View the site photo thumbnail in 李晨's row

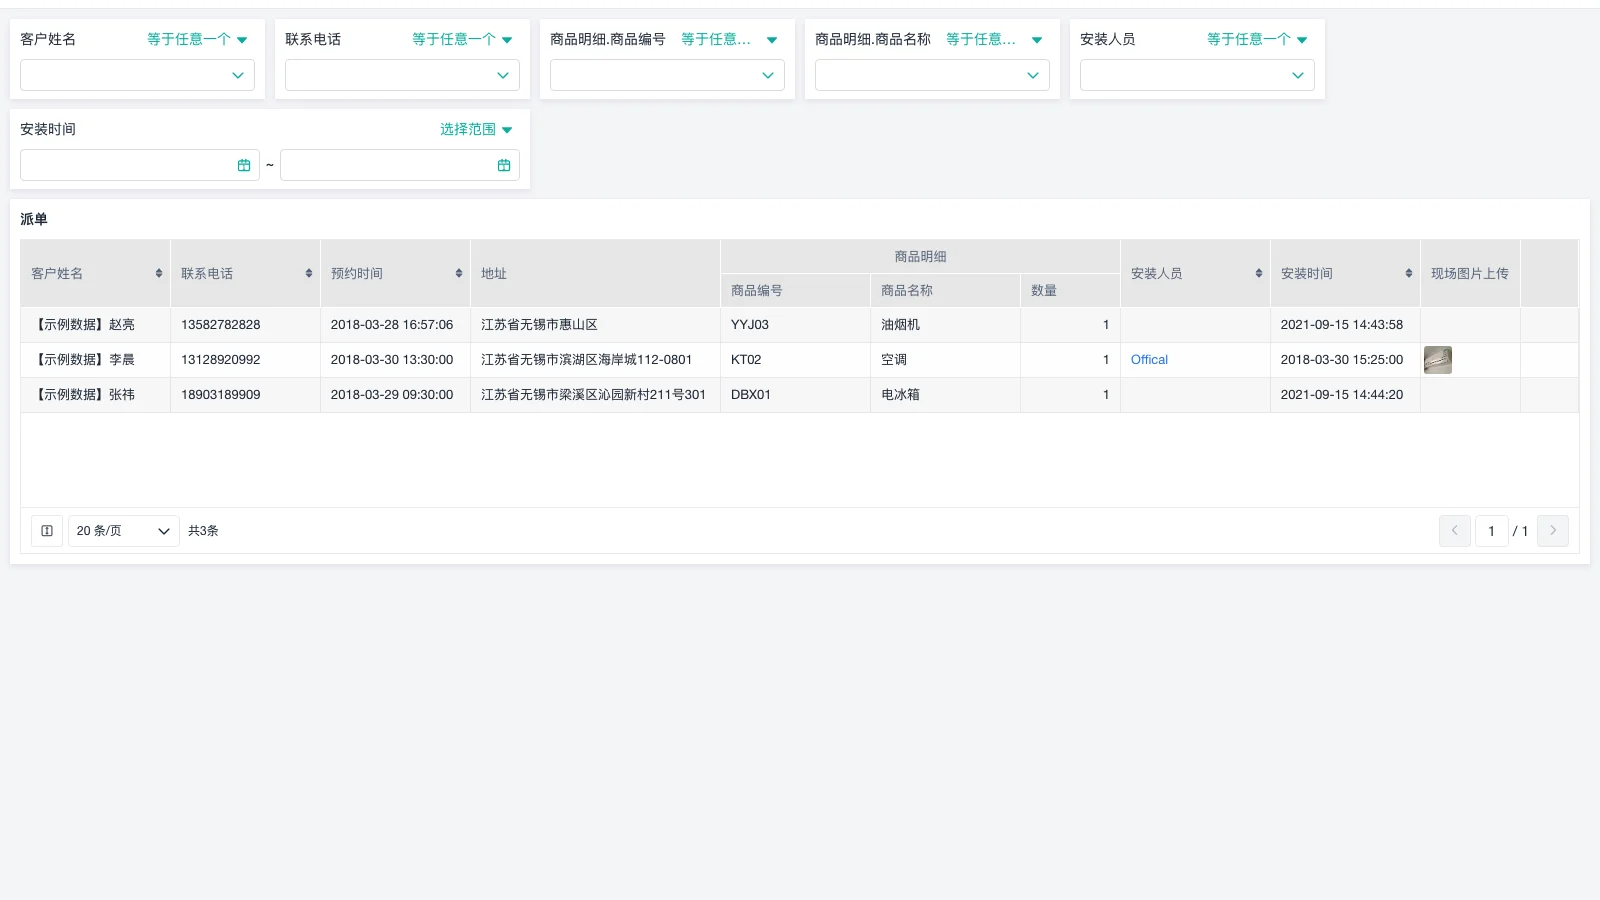(1438, 360)
